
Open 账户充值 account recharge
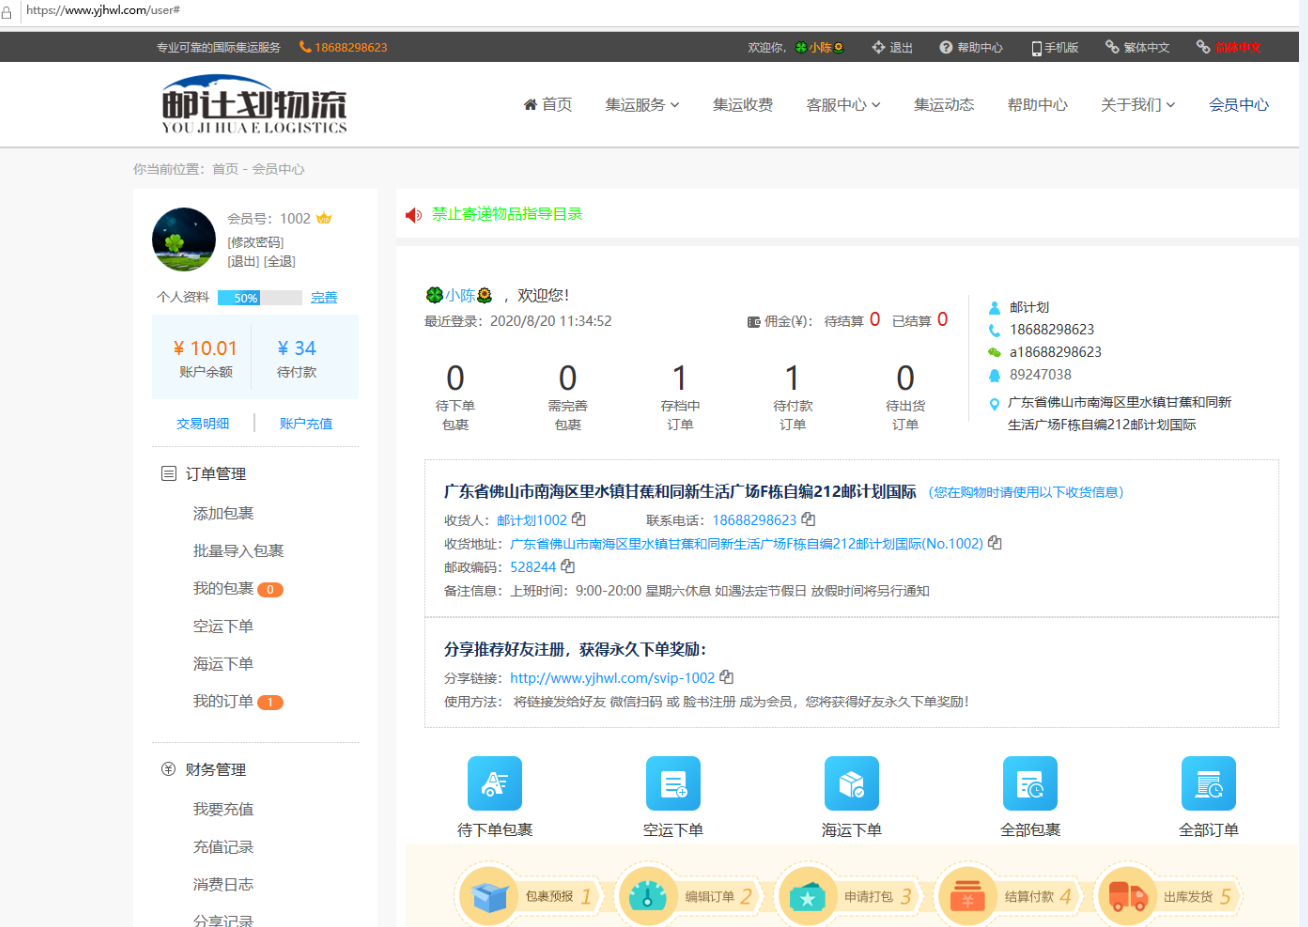point(306,423)
